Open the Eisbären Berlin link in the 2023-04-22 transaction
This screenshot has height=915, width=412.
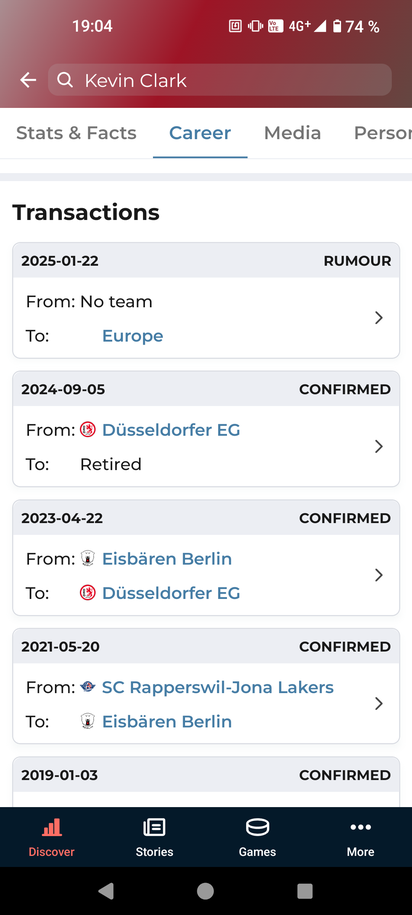(167, 559)
